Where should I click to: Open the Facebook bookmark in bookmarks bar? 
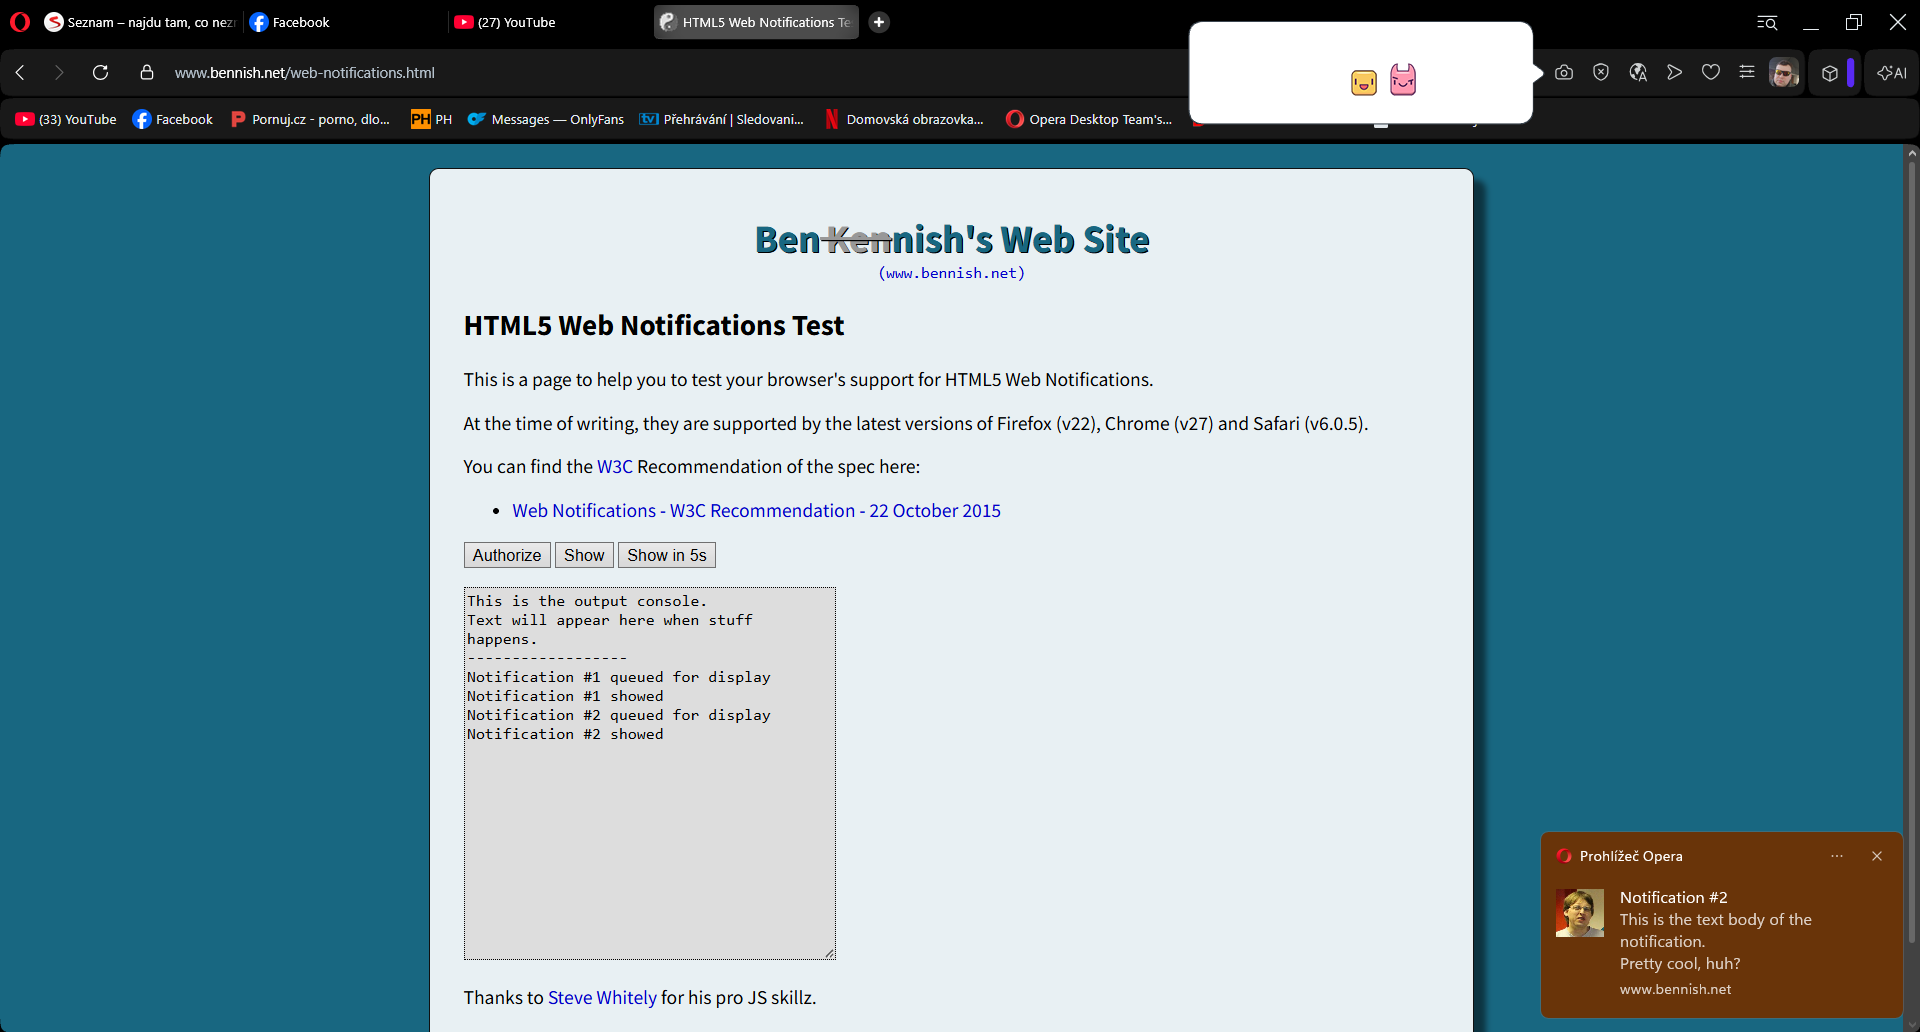(173, 119)
